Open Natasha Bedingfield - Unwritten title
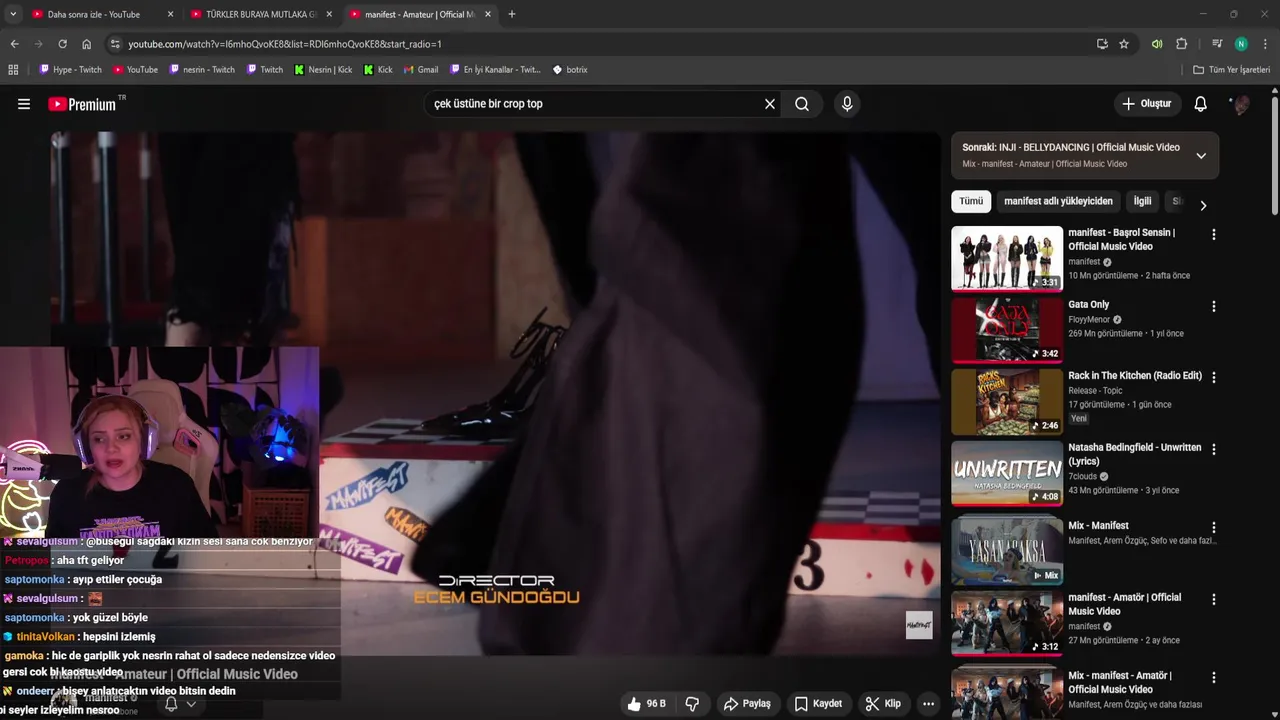Image resolution: width=1280 pixels, height=720 pixels. (1135, 454)
